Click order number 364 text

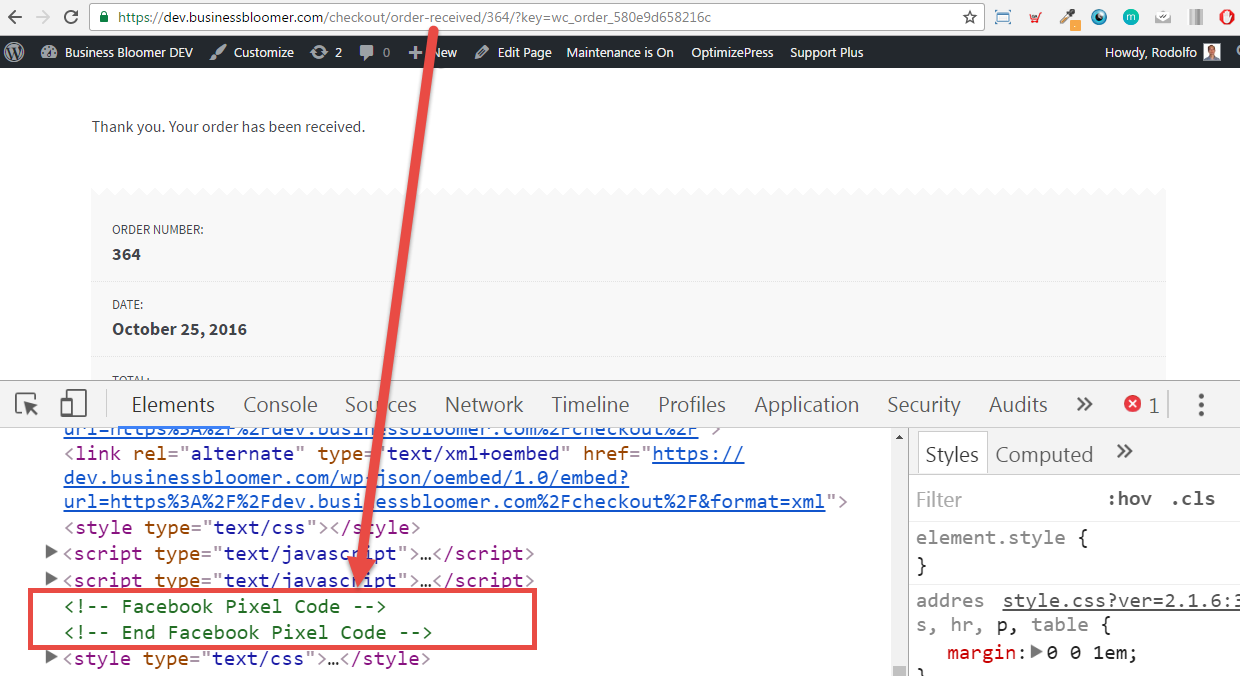point(126,254)
